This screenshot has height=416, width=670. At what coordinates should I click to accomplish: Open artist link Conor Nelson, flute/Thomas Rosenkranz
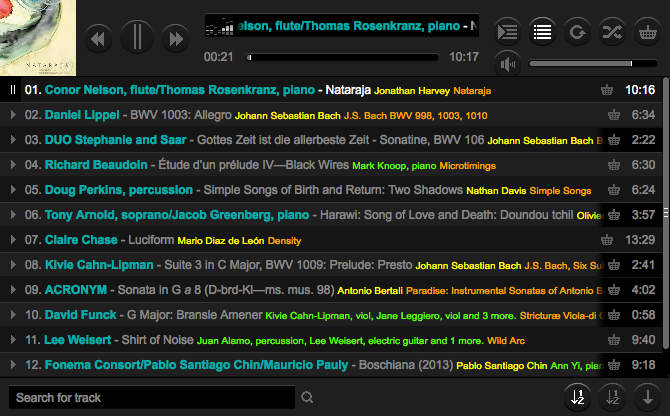(180, 90)
